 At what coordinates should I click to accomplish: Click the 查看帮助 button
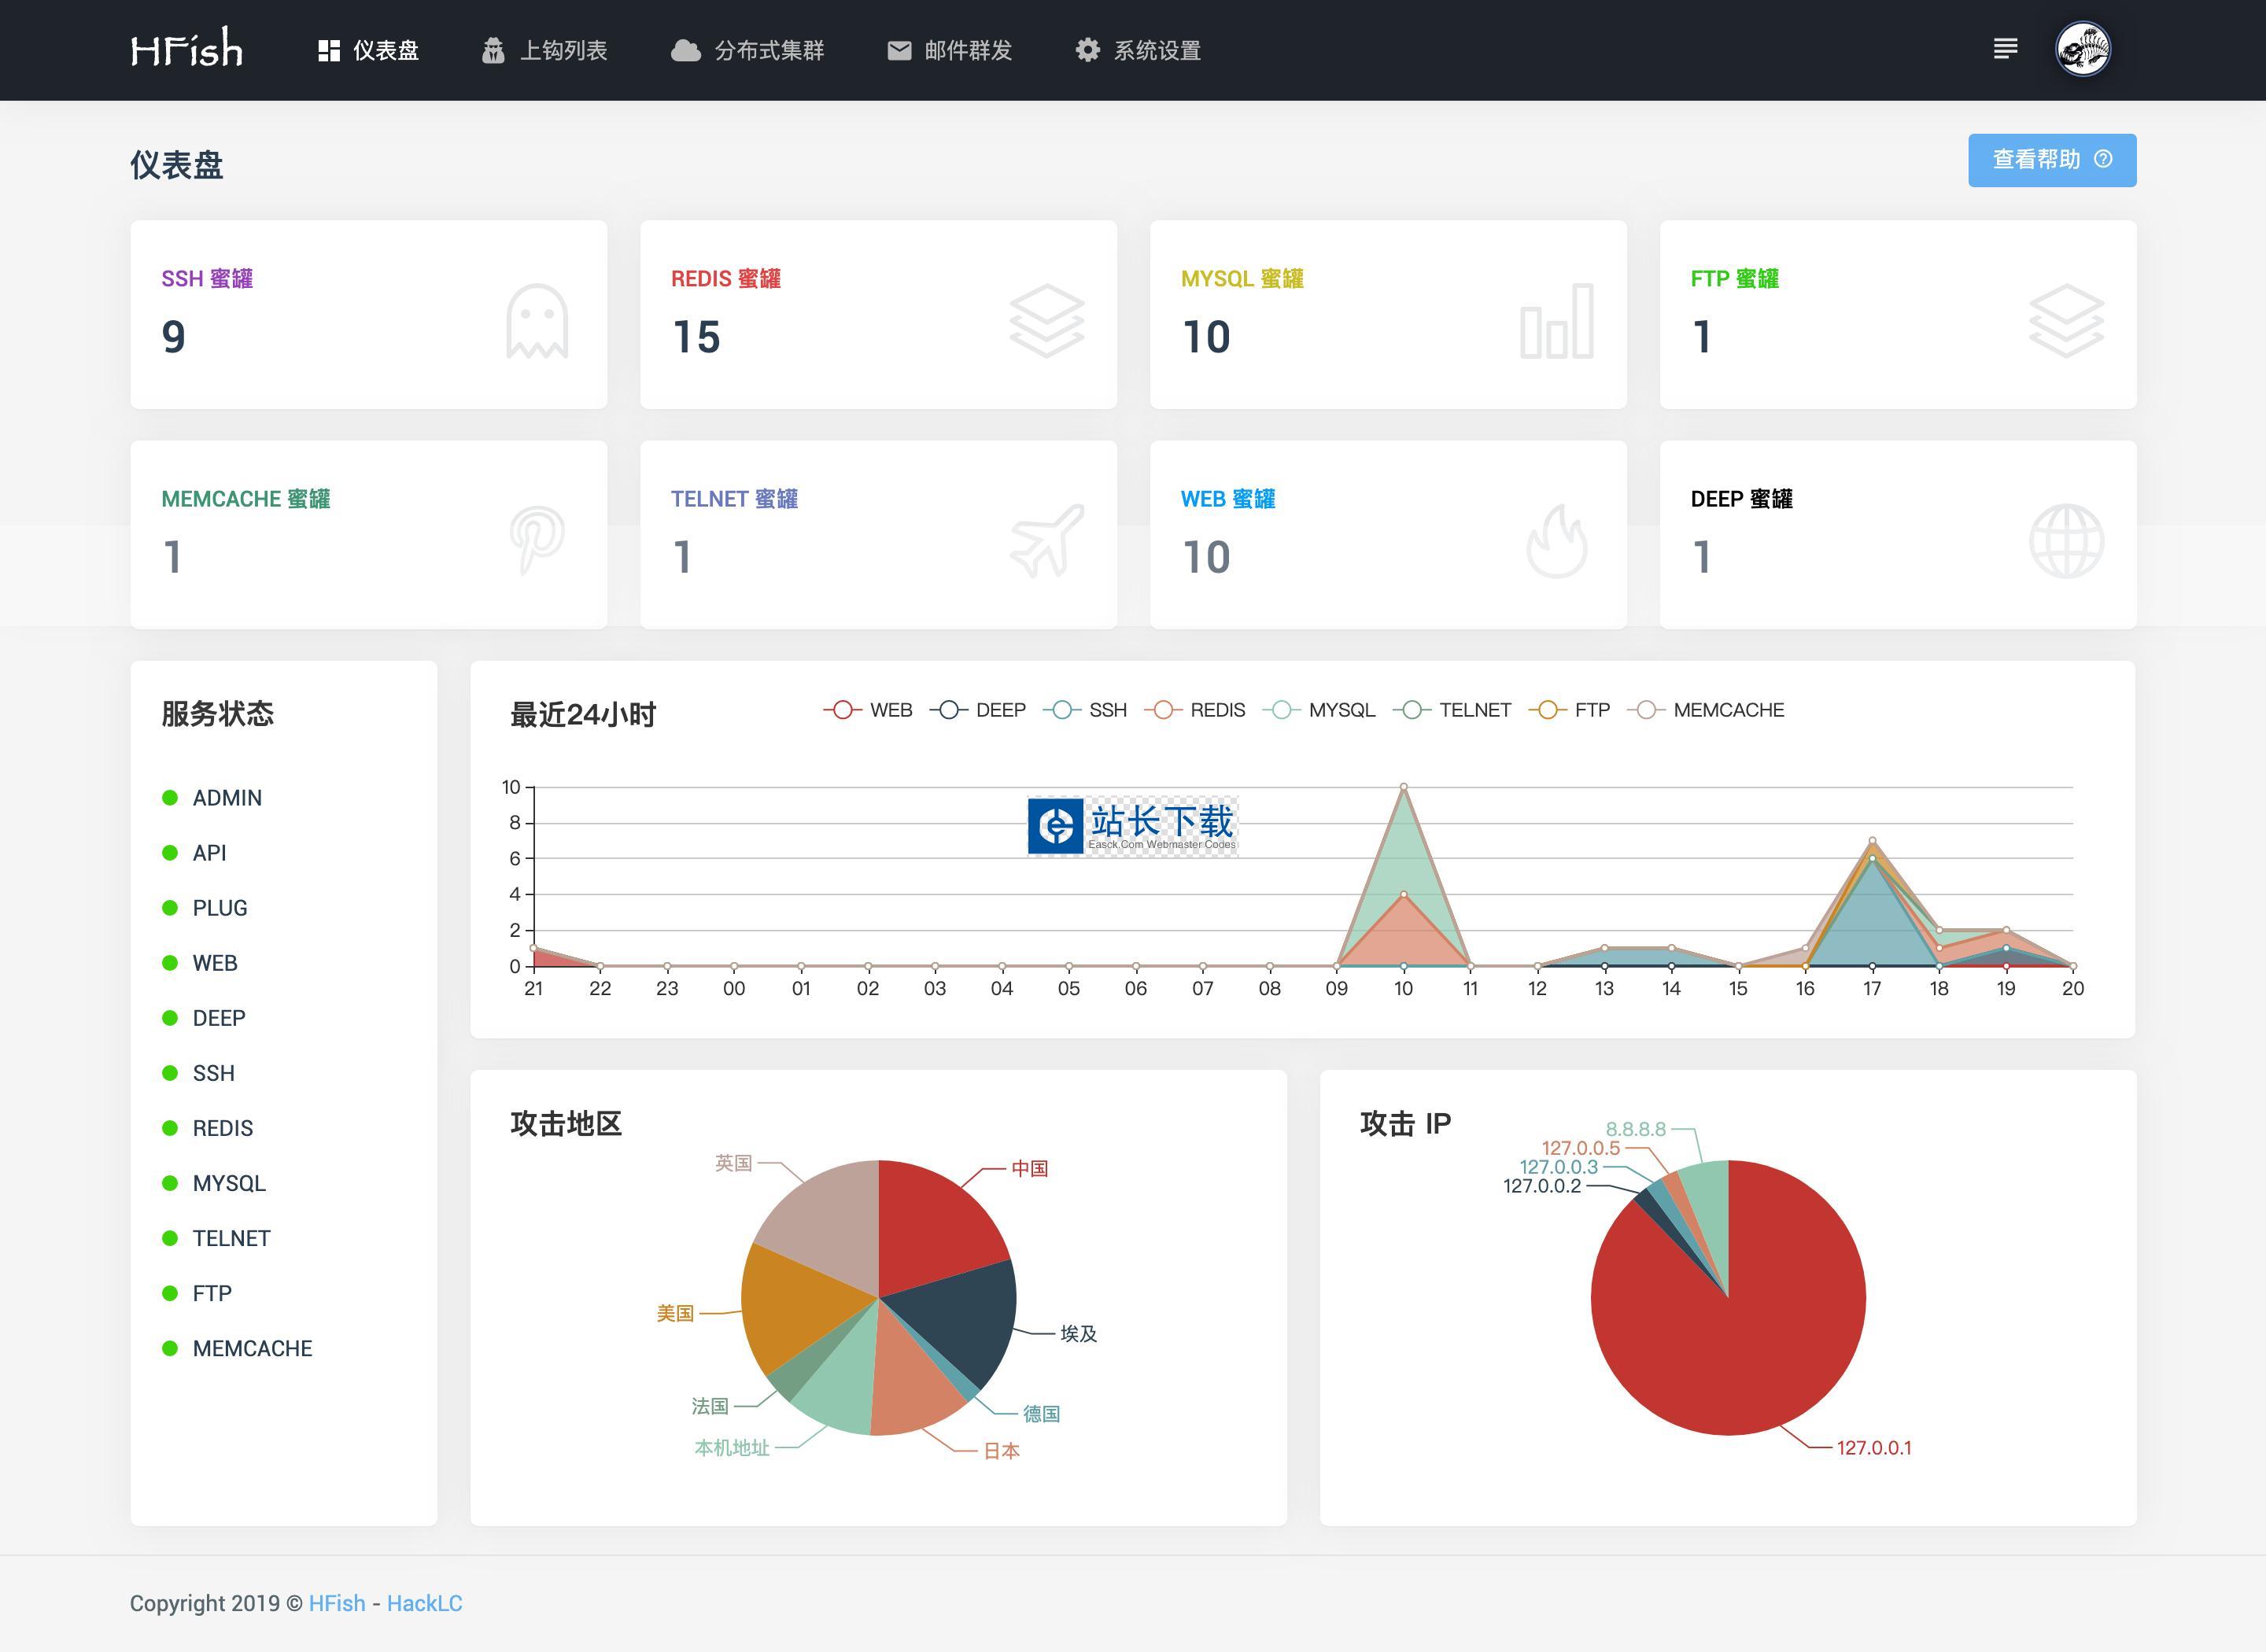tap(2051, 160)
